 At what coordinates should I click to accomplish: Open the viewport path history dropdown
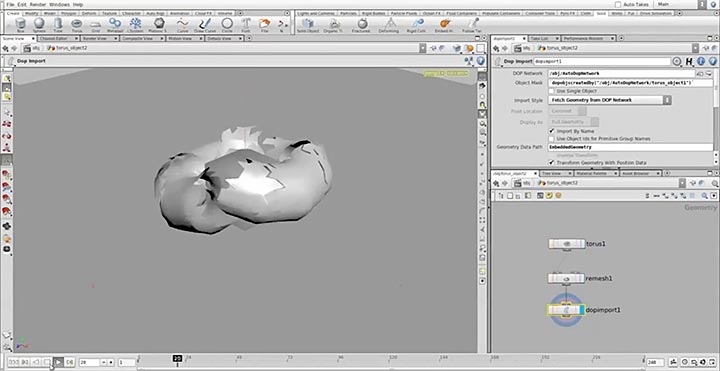pos(422,48)
